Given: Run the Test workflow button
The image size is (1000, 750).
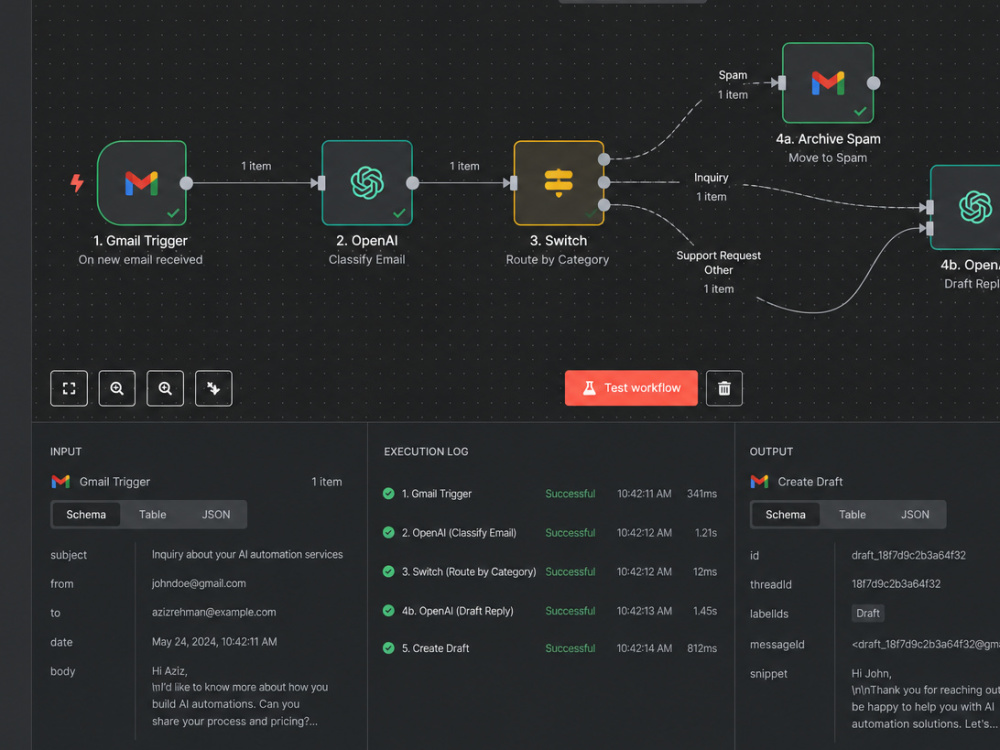Looking at the screenshot, I should click(x=631, y=388).
